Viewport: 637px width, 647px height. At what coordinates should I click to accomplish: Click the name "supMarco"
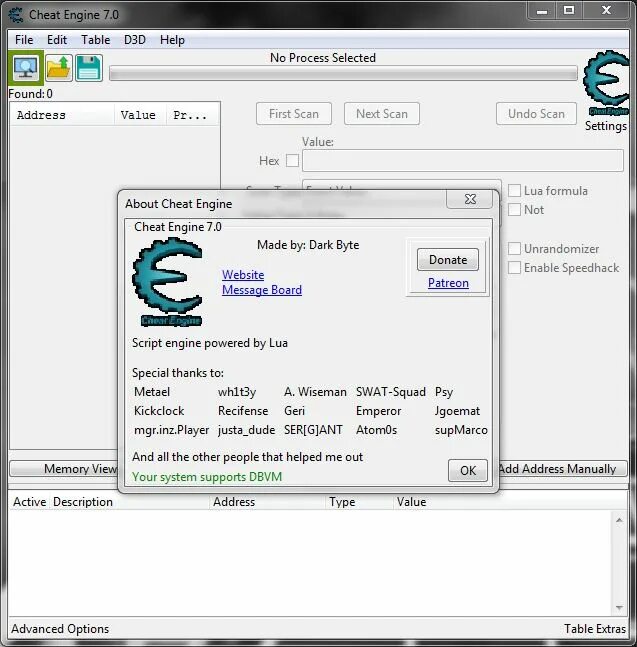(x=461, y=430)
